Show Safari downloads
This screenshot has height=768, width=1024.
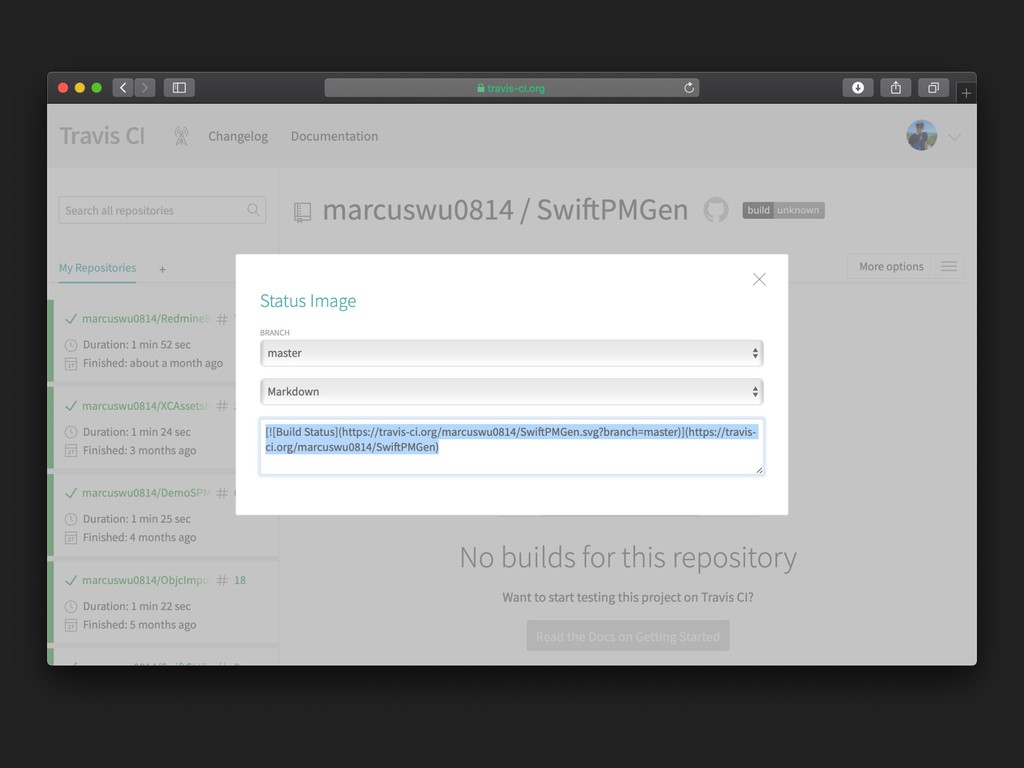[x=858, y=88]
